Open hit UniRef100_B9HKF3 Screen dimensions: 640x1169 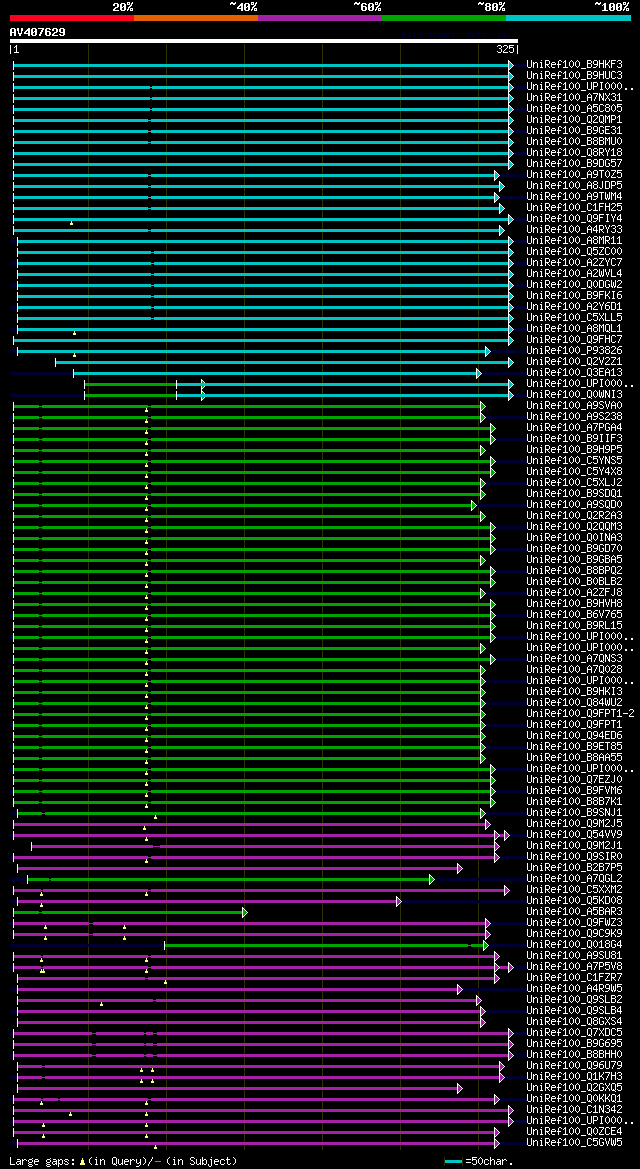(x=574, y=64)
